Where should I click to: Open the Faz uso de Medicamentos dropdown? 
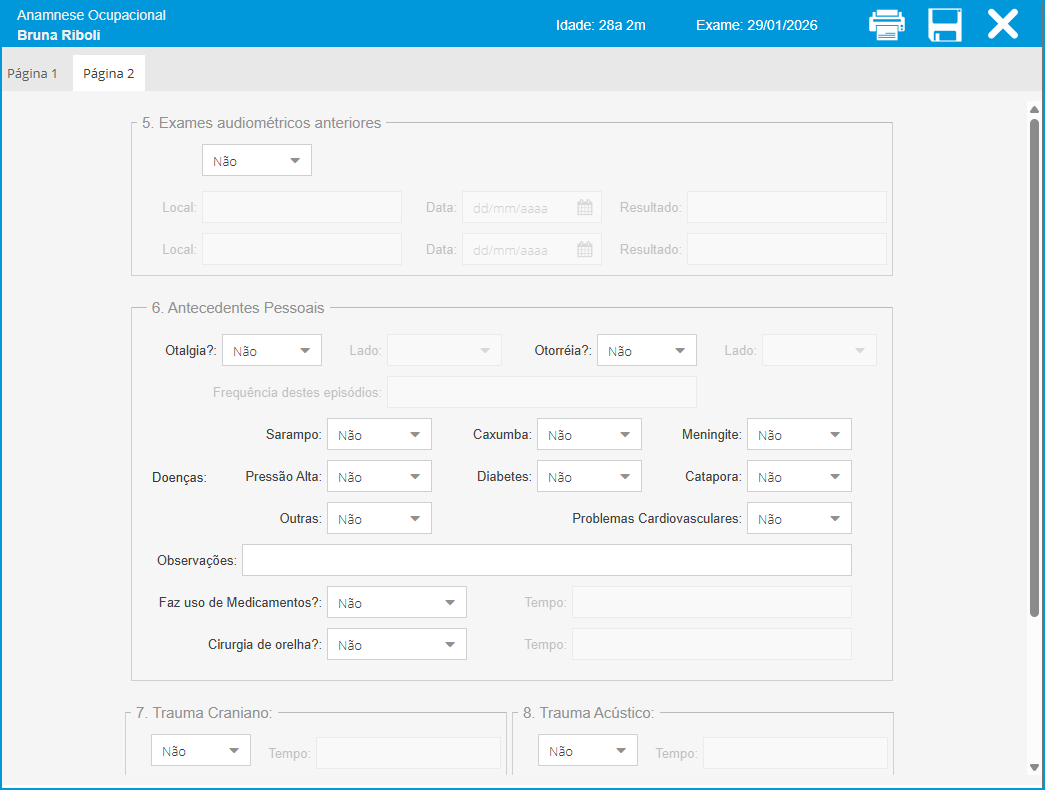pos(397,603)
